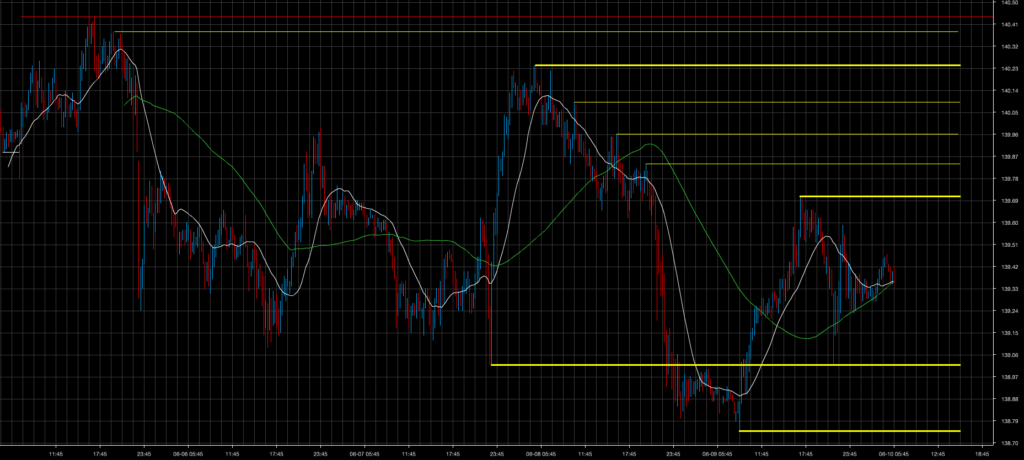Select the 06-09 05:45 date label
The height and width of the screenshot is (460, 1024).
coord(716,453)
